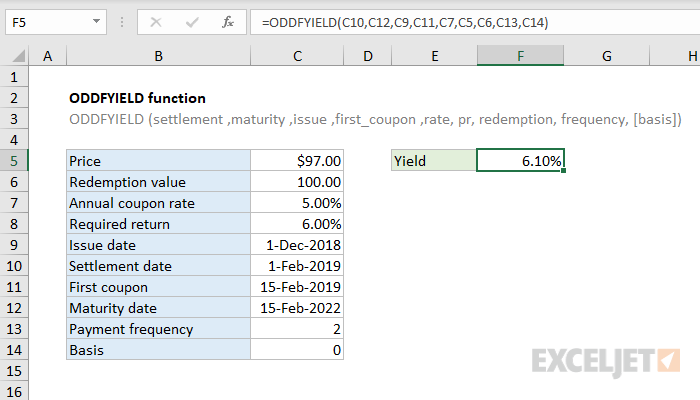Select the 'Required return' label cell
700x400 pixels.
158,224
